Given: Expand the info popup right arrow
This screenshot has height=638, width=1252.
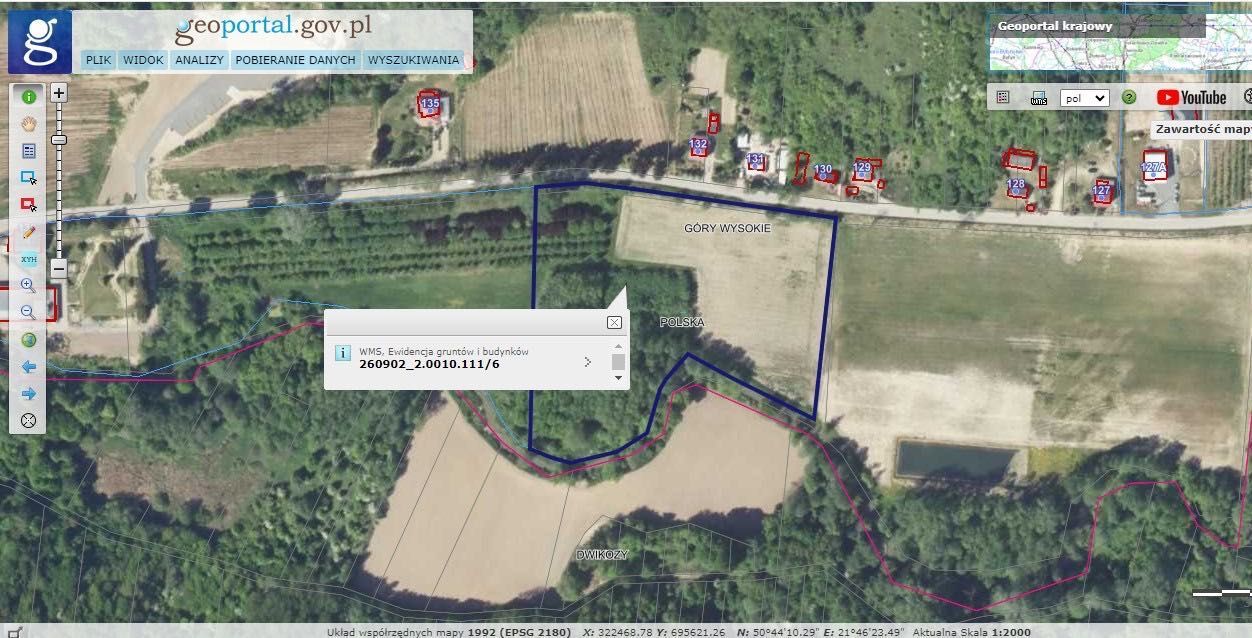Looking at the screenshot, I should (587, 361).
